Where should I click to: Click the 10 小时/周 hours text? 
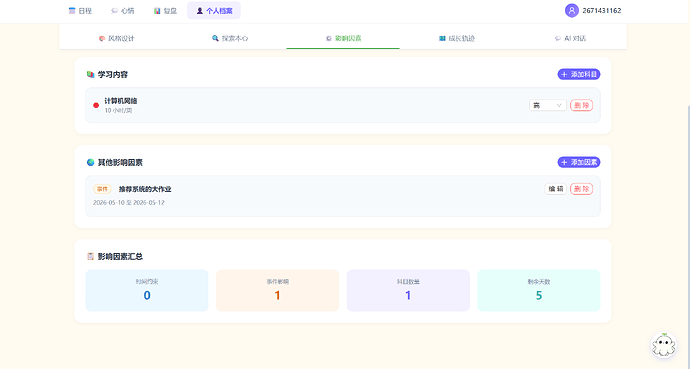pos(118,110)
